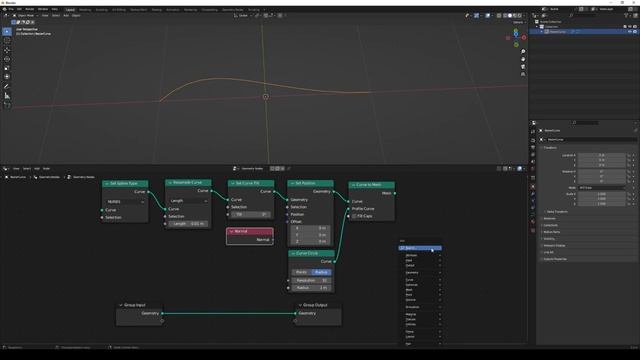This screenshot has width=640, height=360.
Task: Enable Fill Caps checkbox on Curve to Mesh
Action: coord(354,216)
